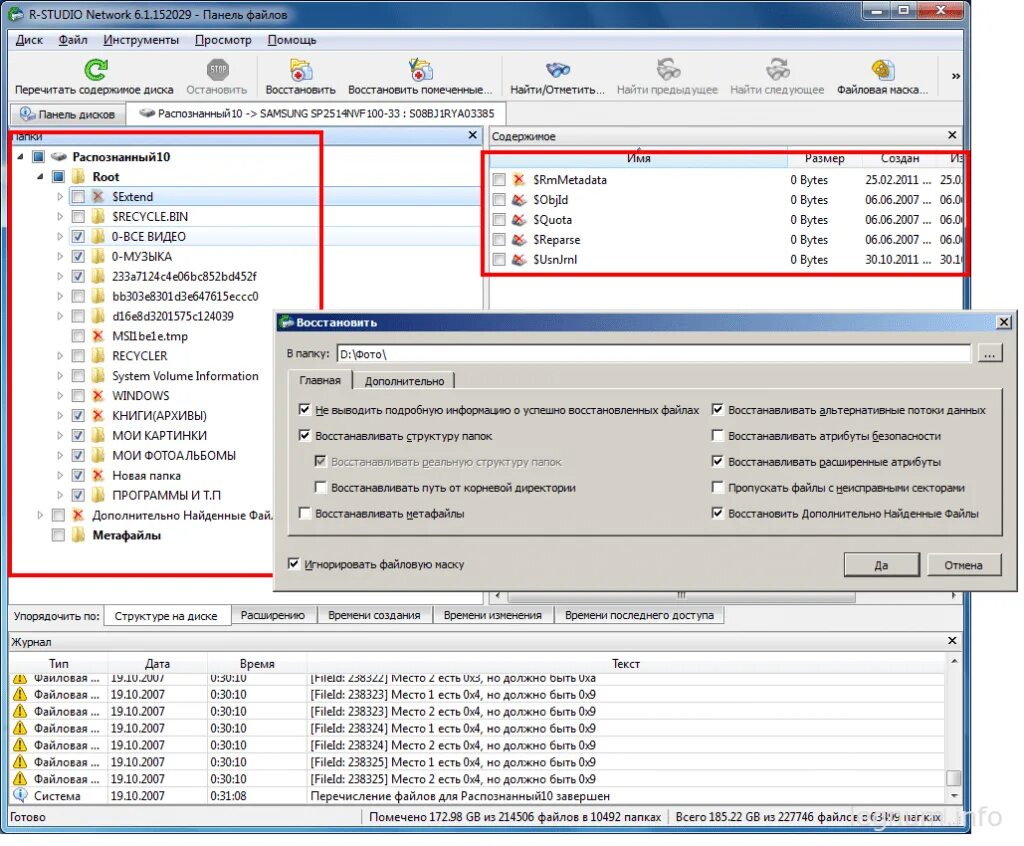This screenshot has height=846, width=1024.
Task: Click the reread disk contents icon
Action: [x=95, y=69]
